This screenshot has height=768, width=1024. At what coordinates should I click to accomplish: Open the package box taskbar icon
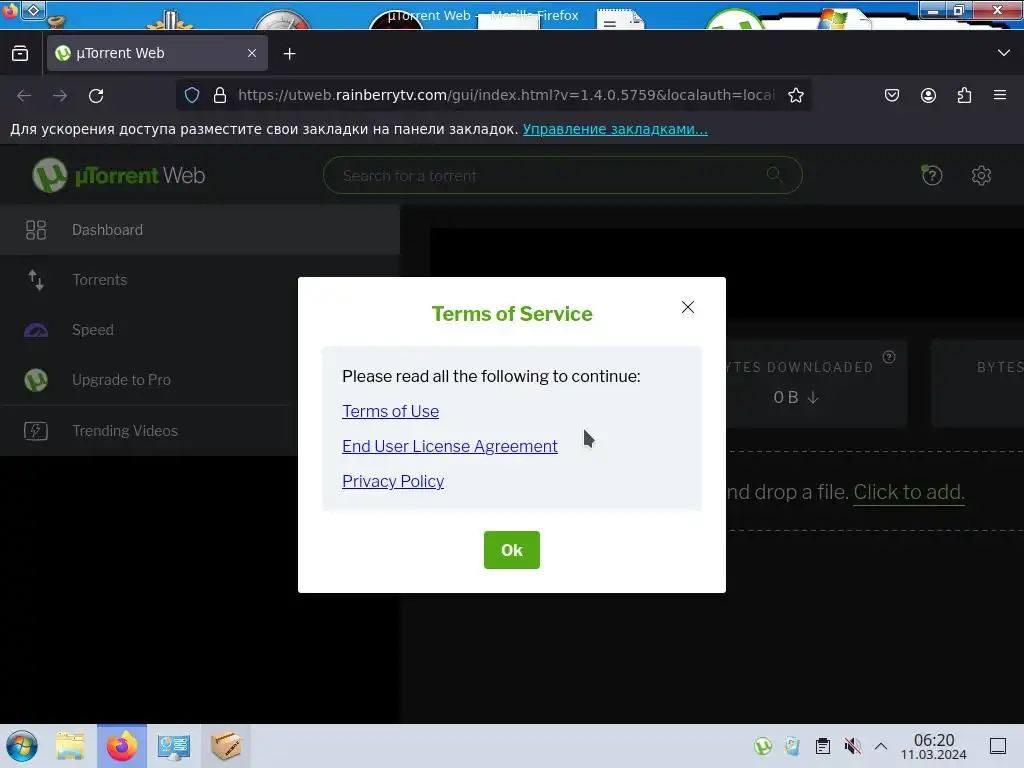[226, 746]
